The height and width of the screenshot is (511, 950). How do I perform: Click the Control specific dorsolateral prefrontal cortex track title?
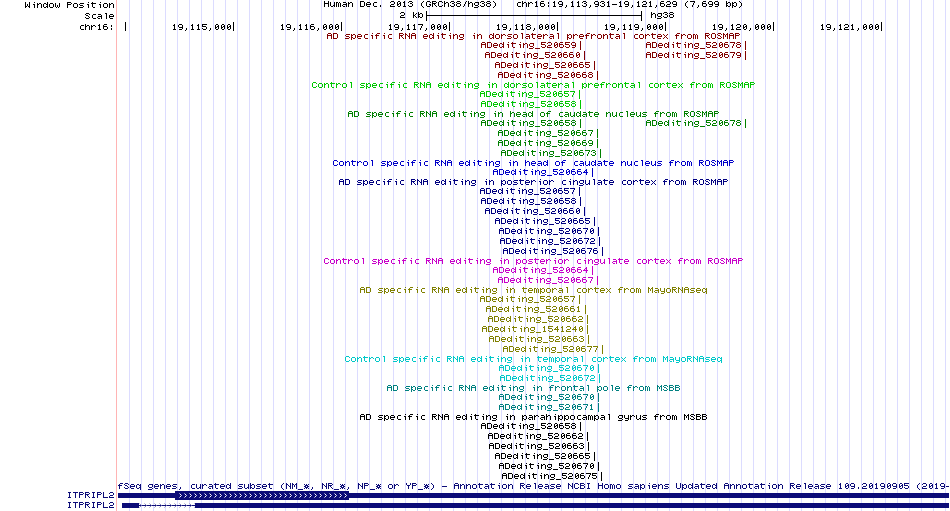[x=533, y=85]
